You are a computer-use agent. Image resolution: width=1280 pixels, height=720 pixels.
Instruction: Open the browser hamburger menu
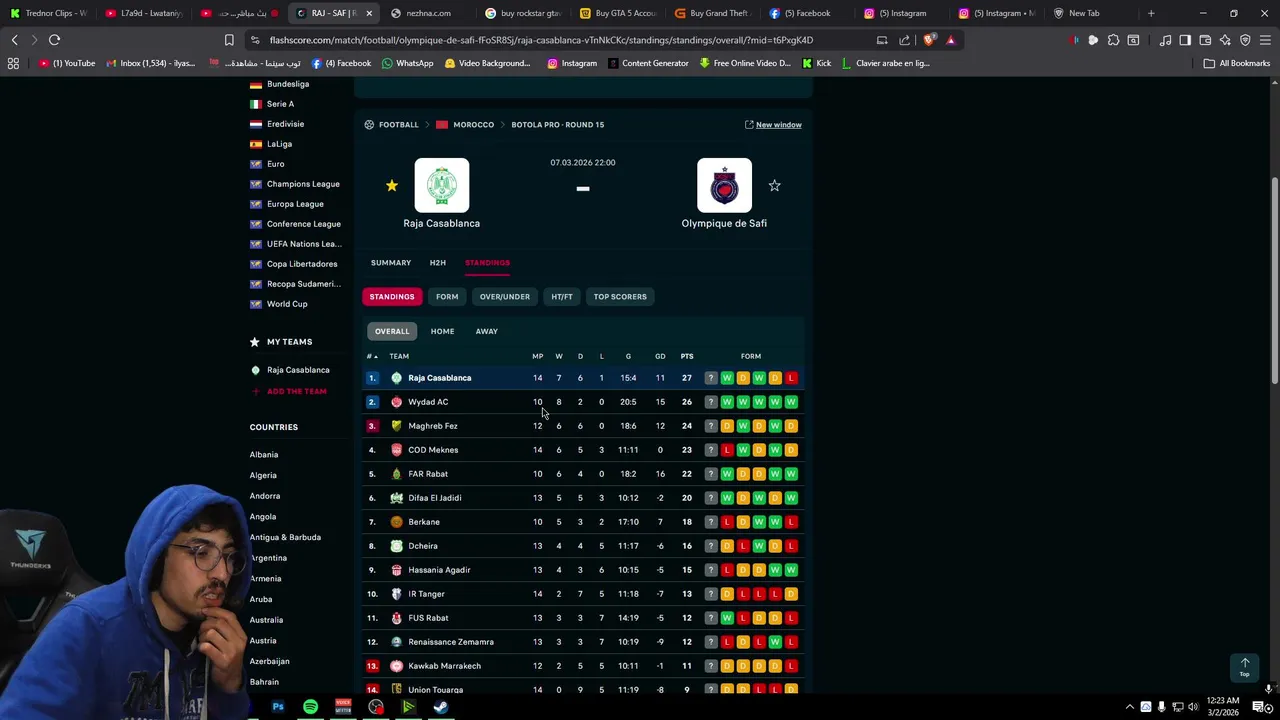click(x=1265, y=40)
